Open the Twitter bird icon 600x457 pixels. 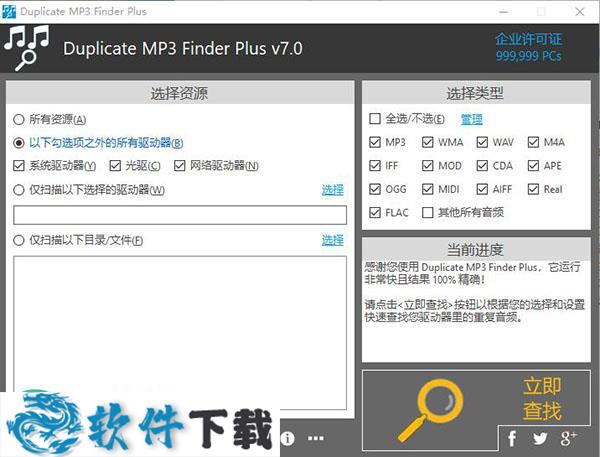coord(540,438)
